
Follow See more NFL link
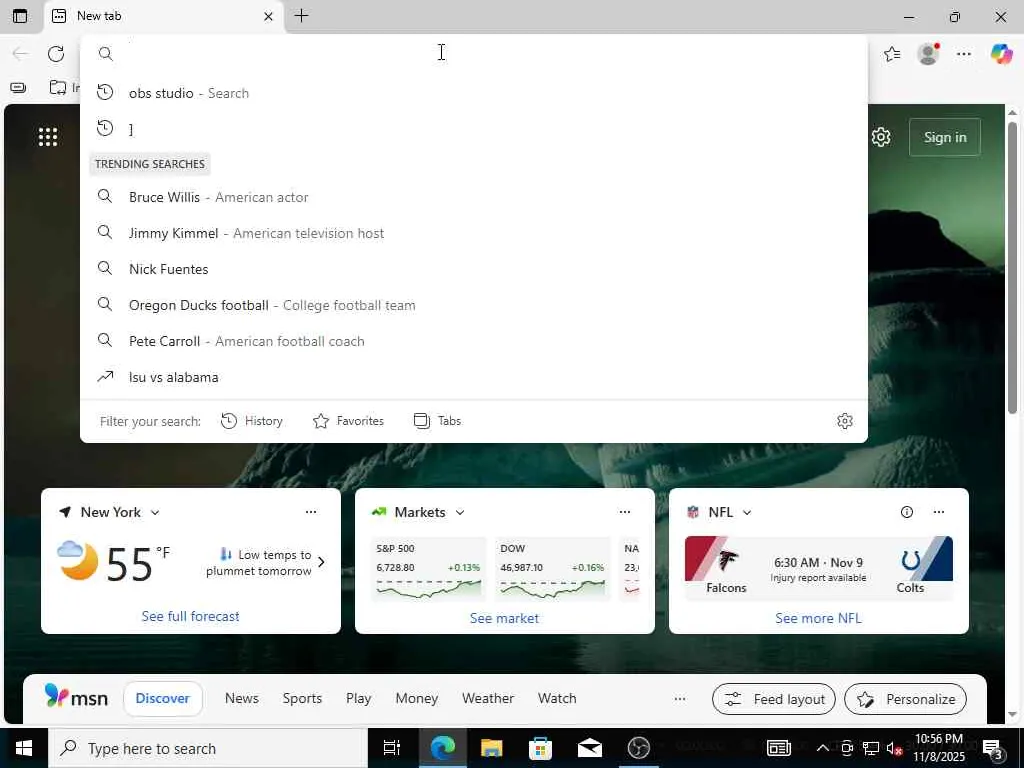coord(818,618)
